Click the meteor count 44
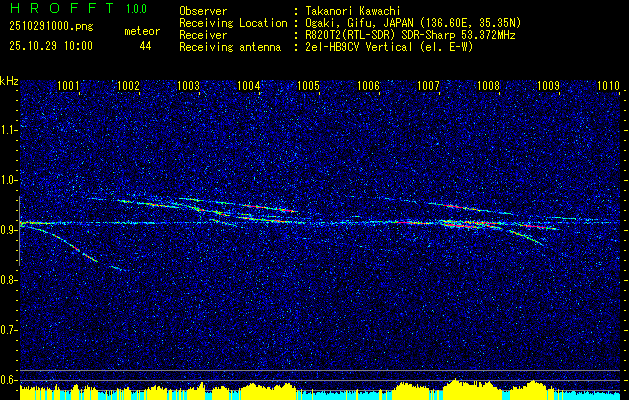Image resolution: width=629 pixels, height=400 pixels. coord(145,46)
